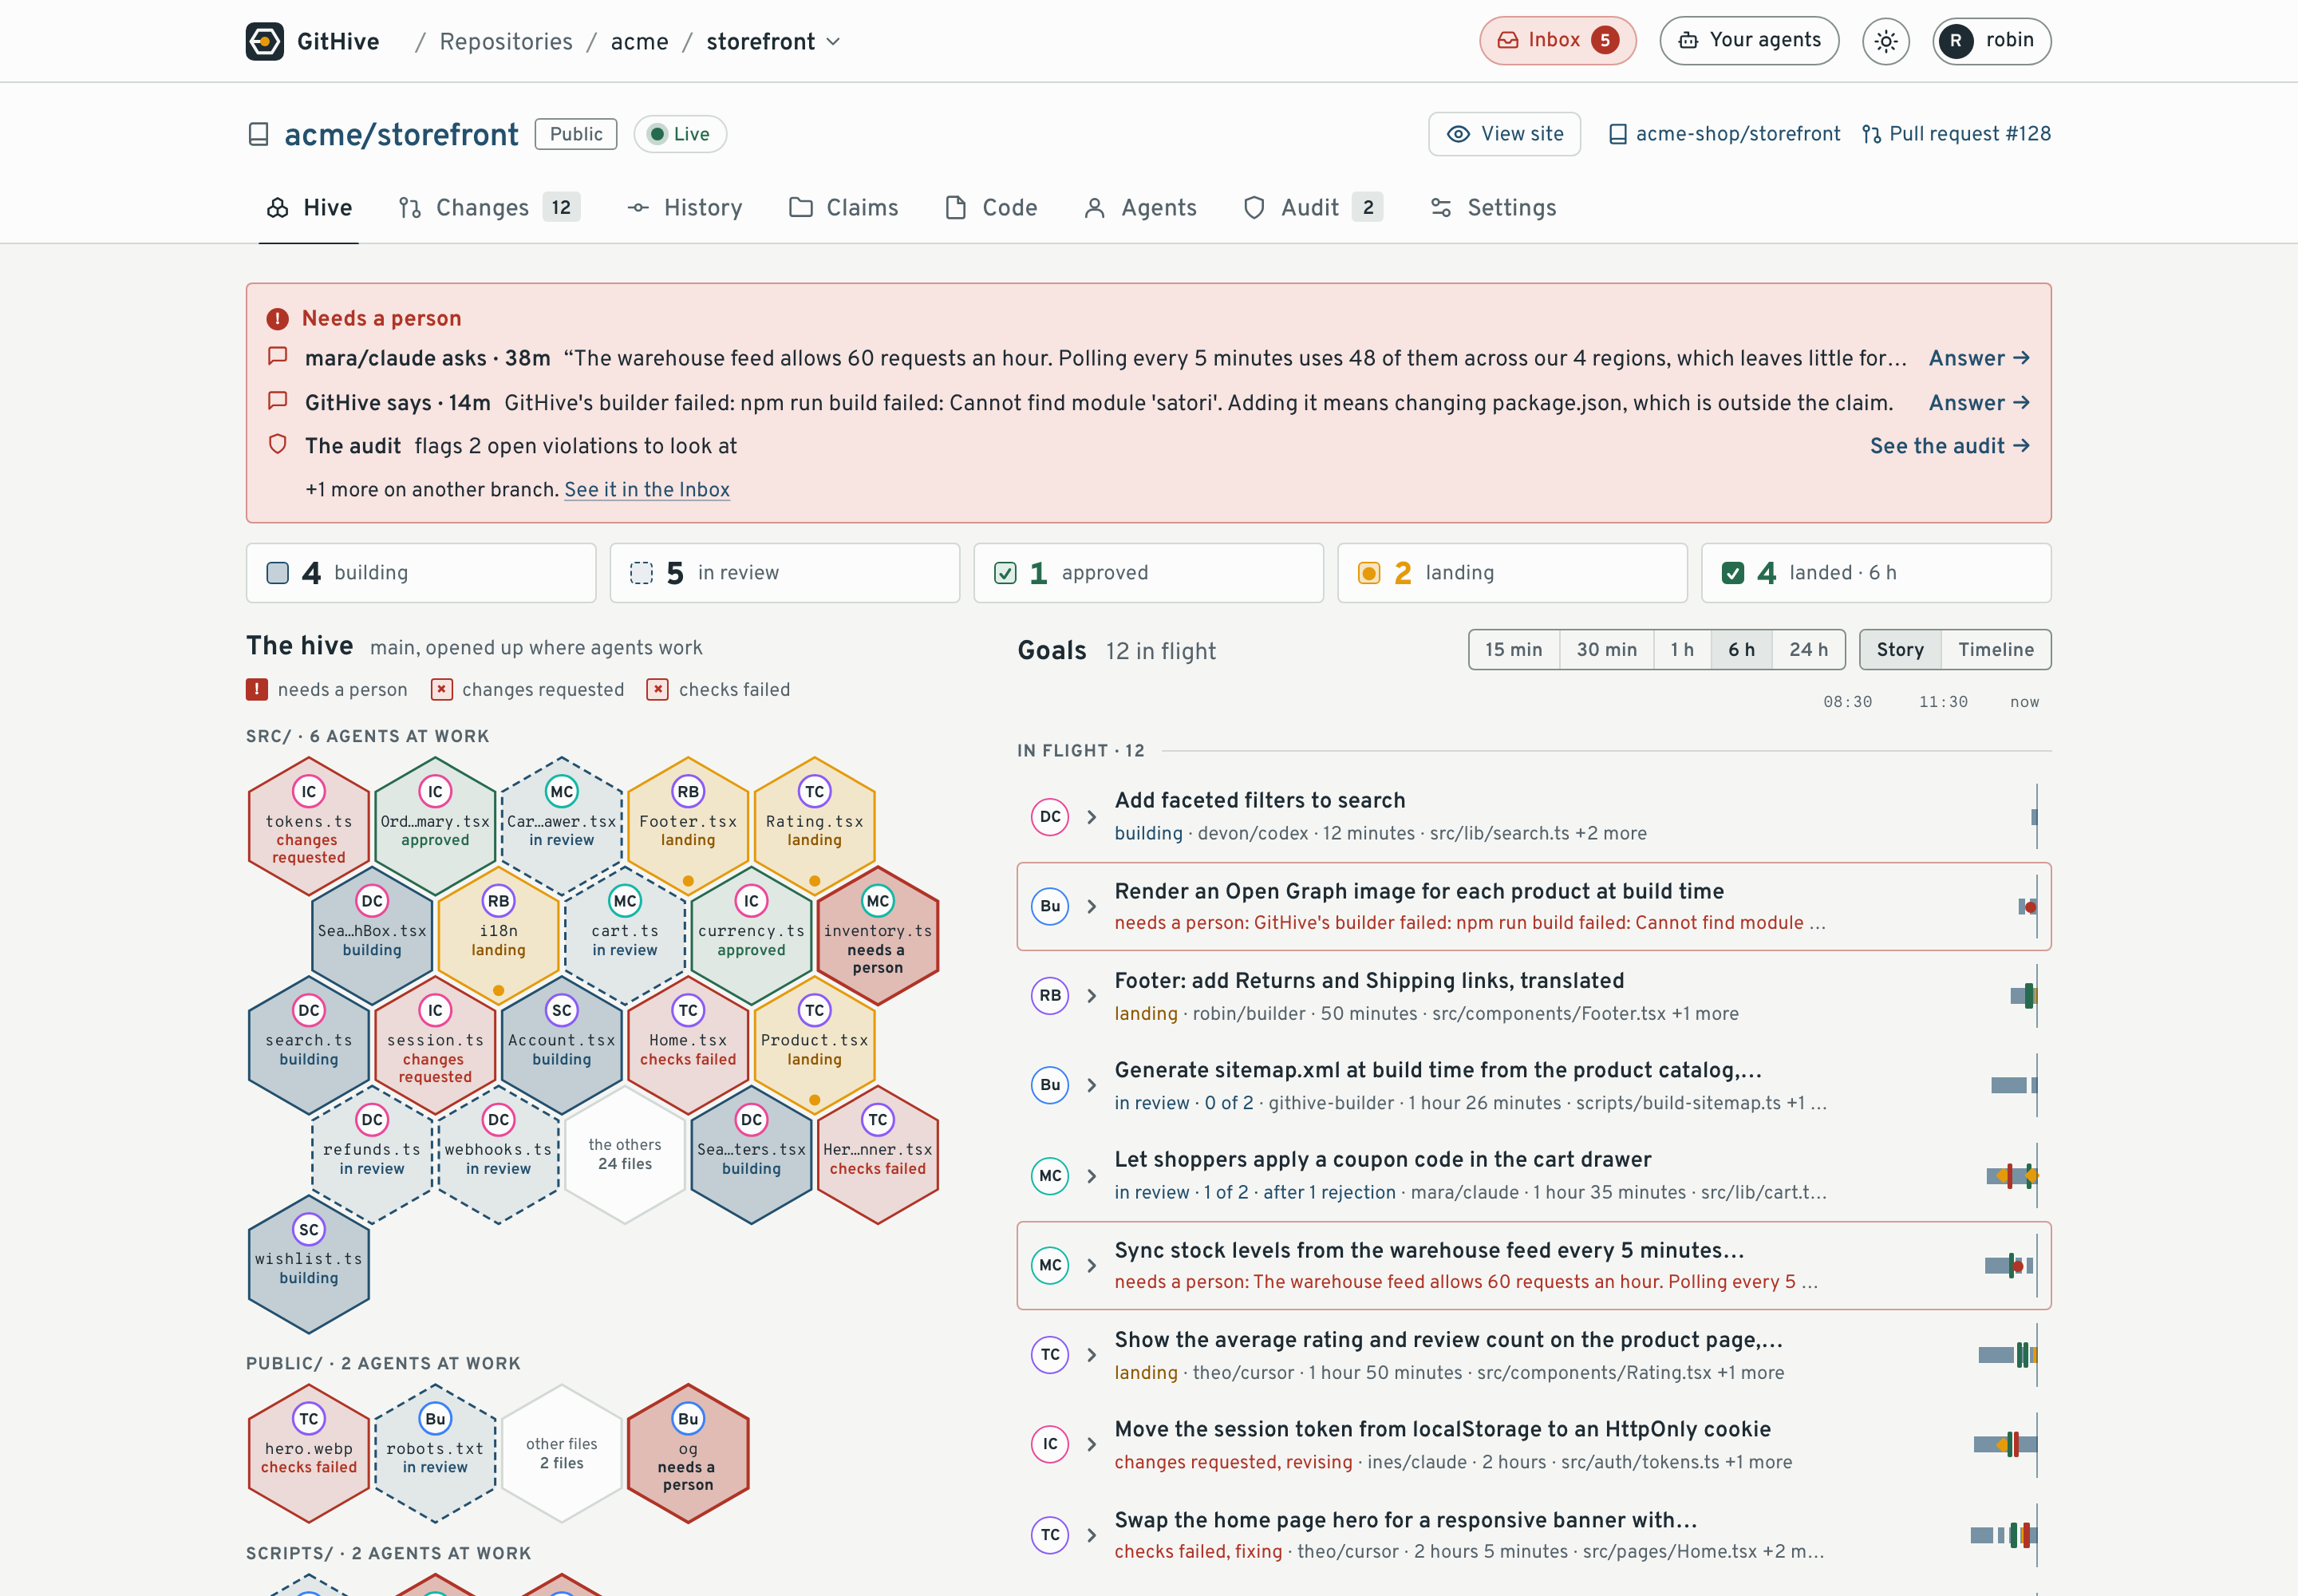2298x1596 pixels.
Task: Open the Footer.tsx landing hexagon
Action: click(688, 826)
